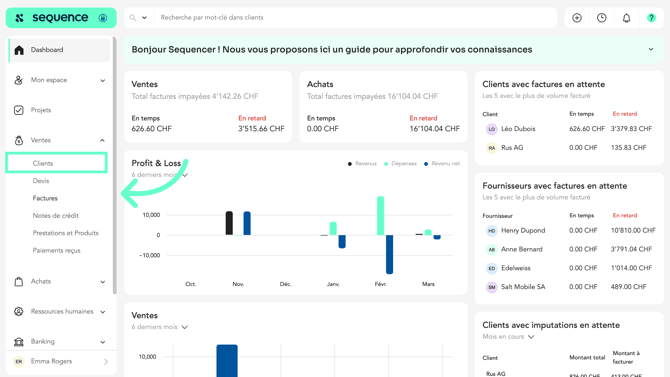Open client Léo Dubois
The width and height of the screenshot is (670, 377).
click(x=518, y=129)
